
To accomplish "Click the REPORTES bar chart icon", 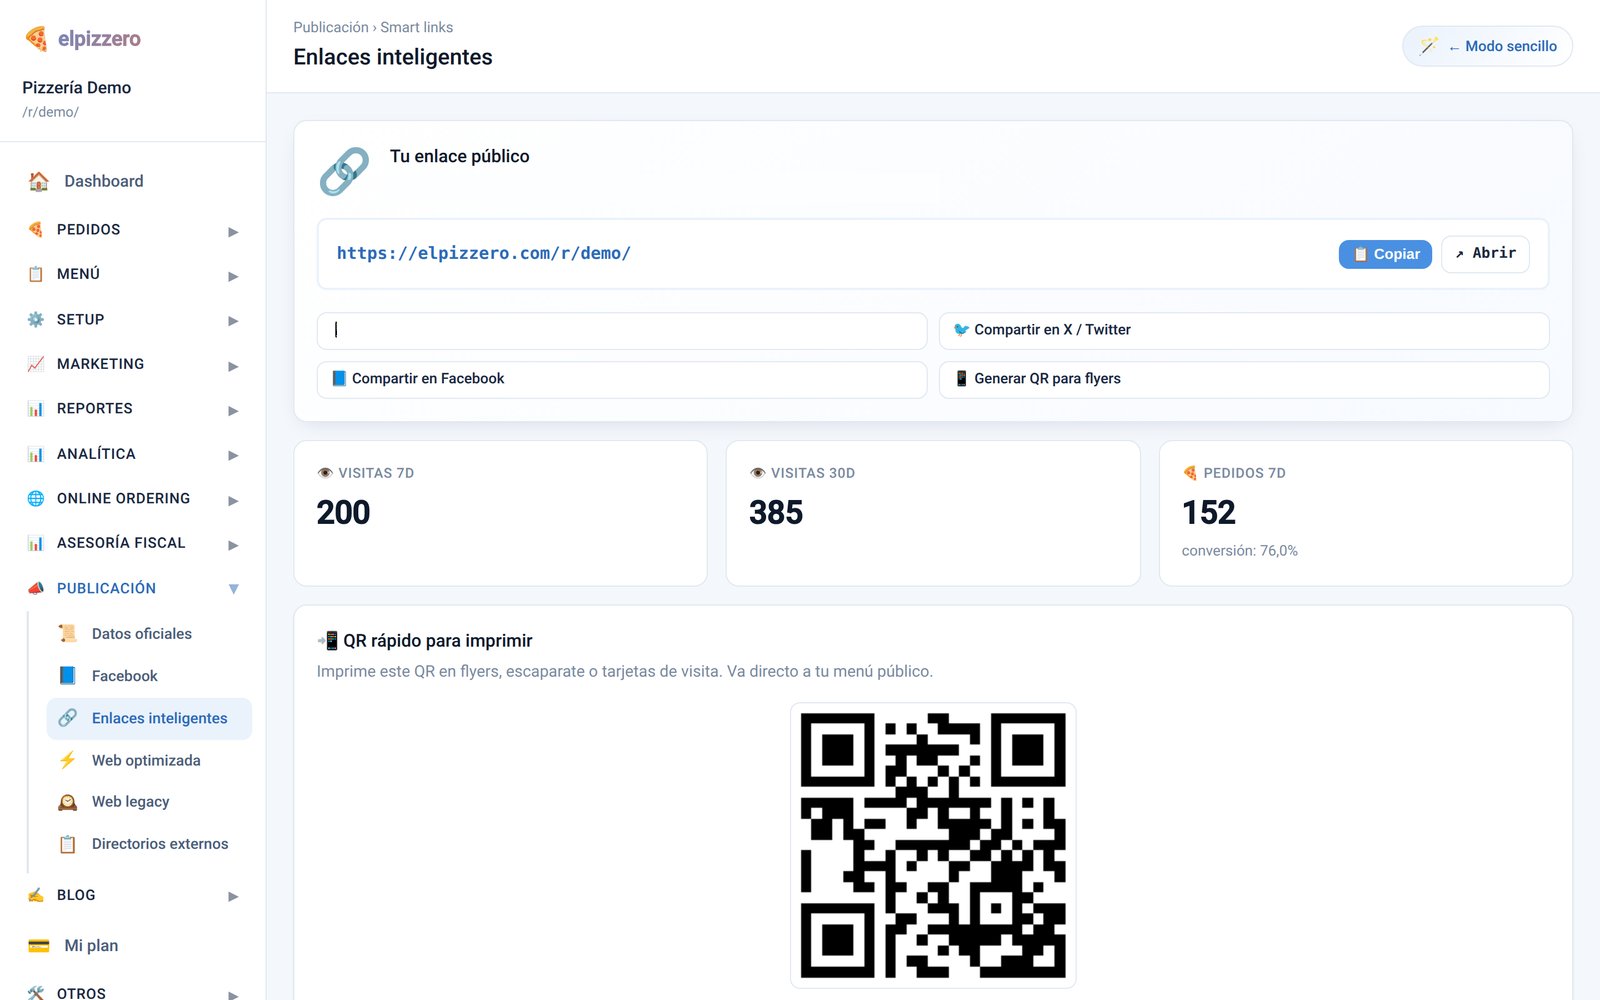I will pos(36,408).
